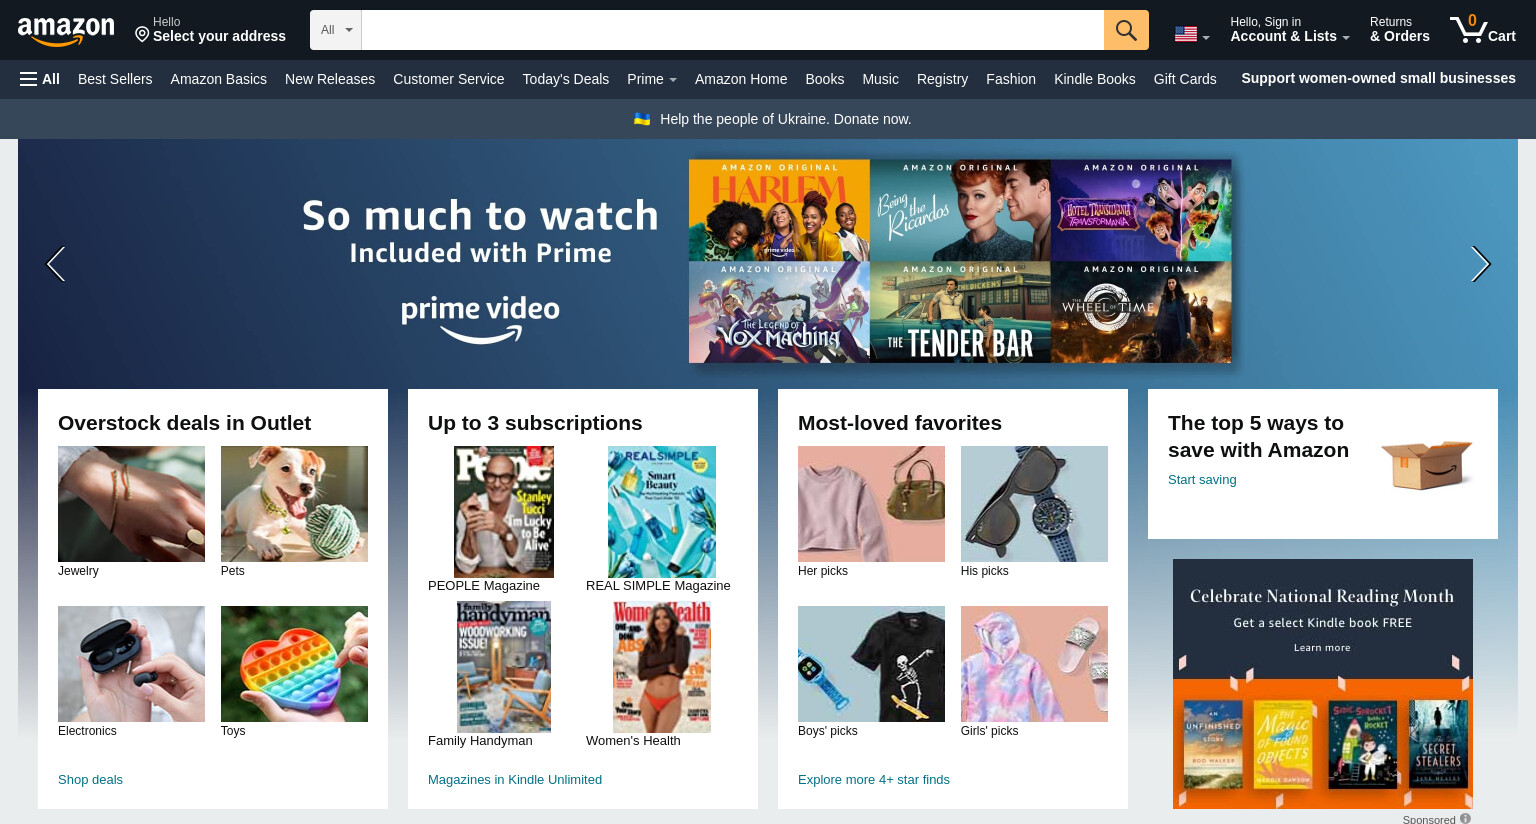Open Harlem show thumbnail
The image size is (1536, 824).
coord(779,210)
